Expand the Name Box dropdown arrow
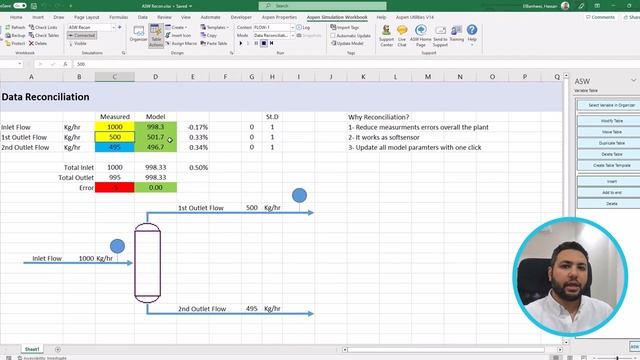Viewport: 640px width, 360px height. (x=20, y=64)
